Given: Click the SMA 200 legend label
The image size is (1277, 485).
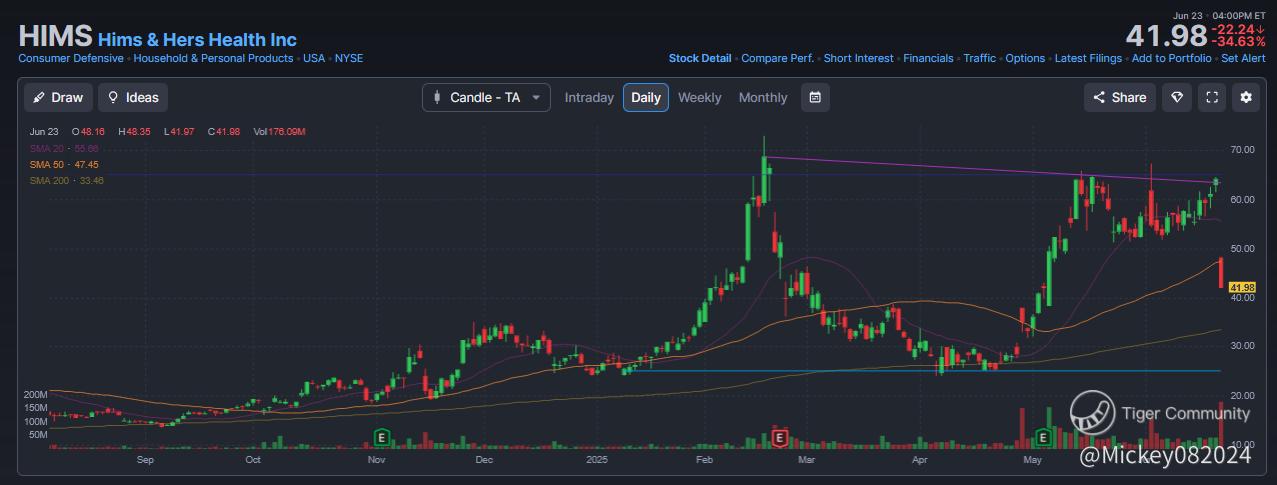Looking at the screenshot, I should pos(67,180).
